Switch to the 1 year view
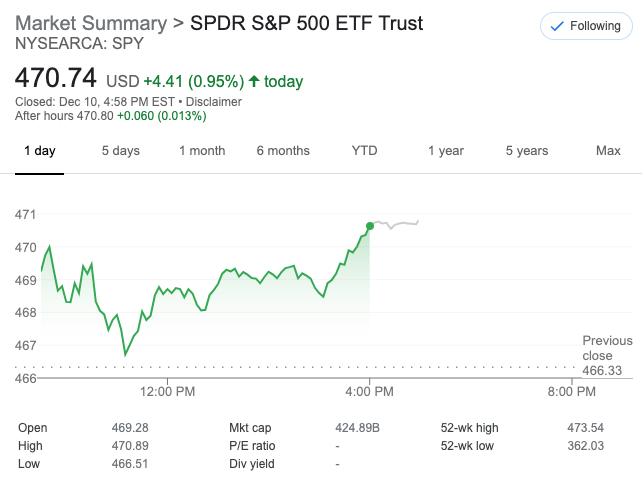Screen dimensions: 642x483 pyautogui.click(x=445, y=151)
